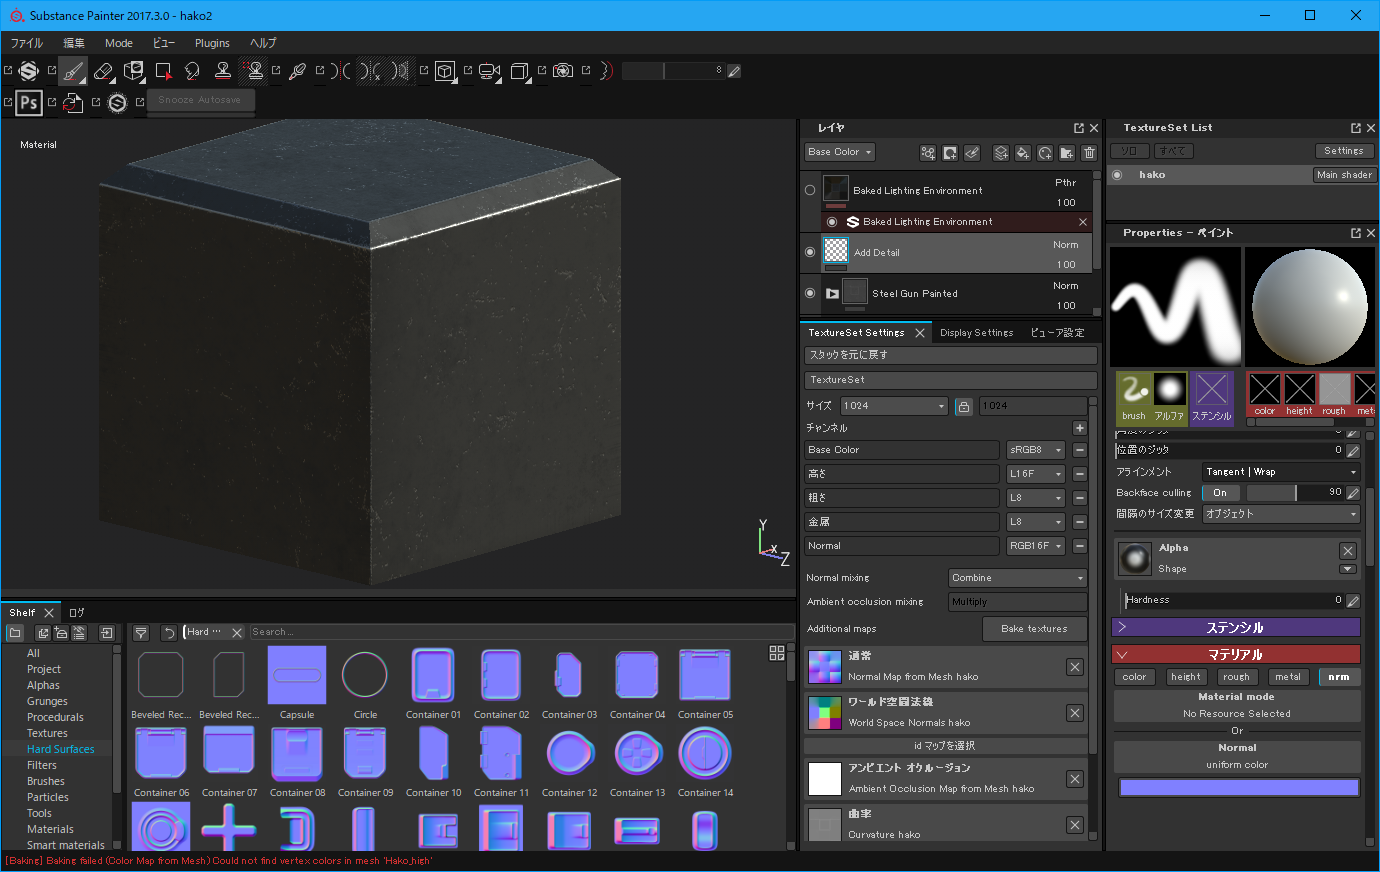Click the shelf filter funnel icon
1380x872 pixels.
point(141,633)
